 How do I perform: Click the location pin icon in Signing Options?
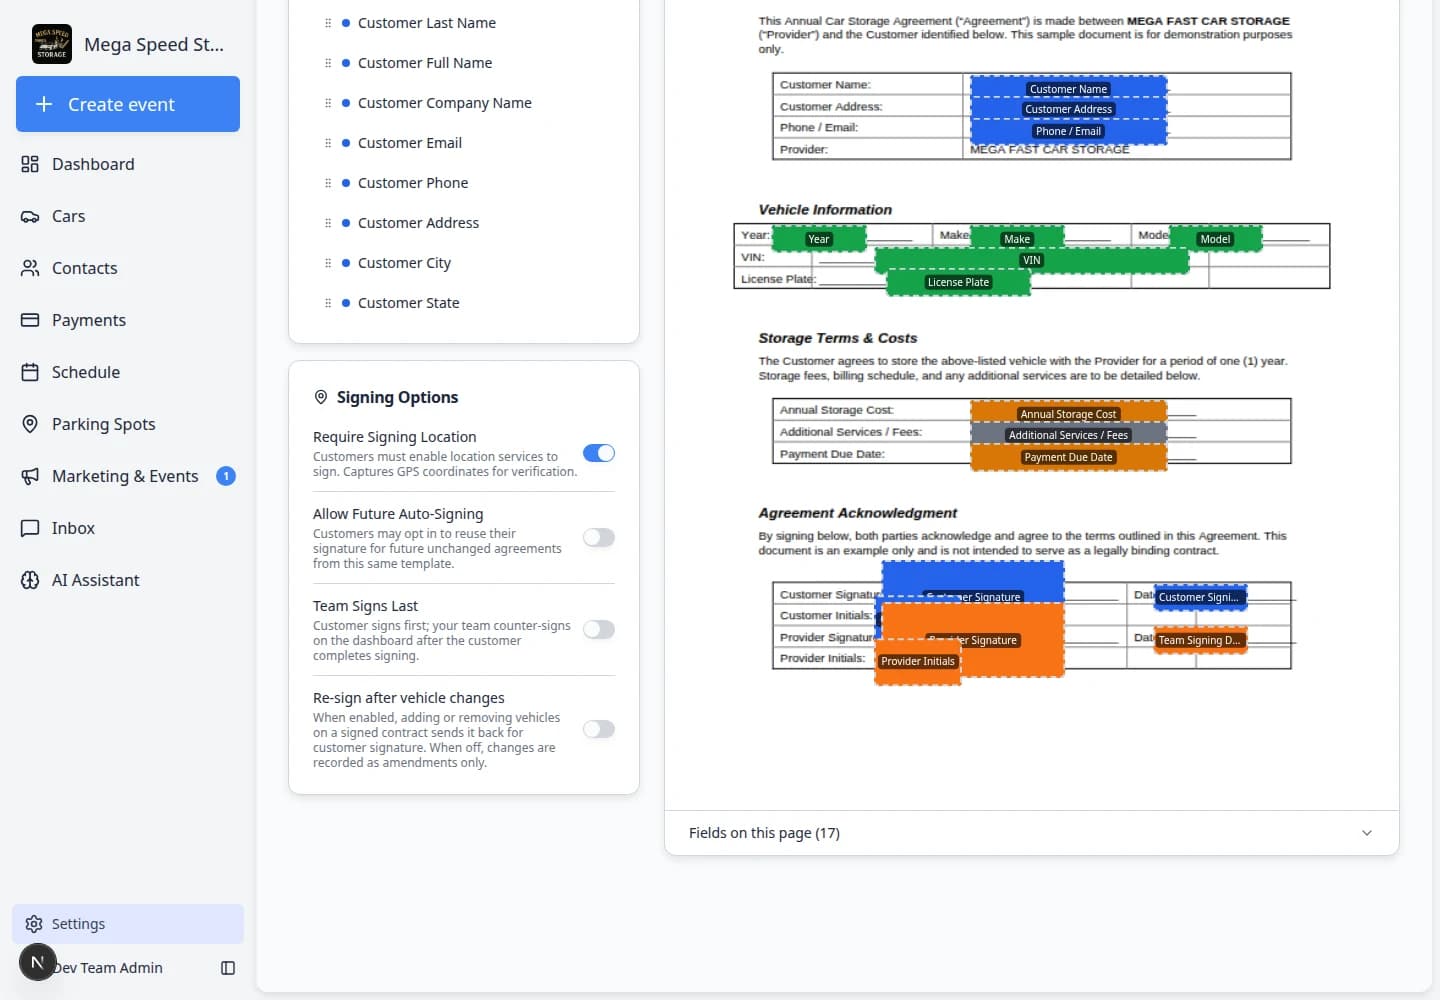tap(321, 397)
